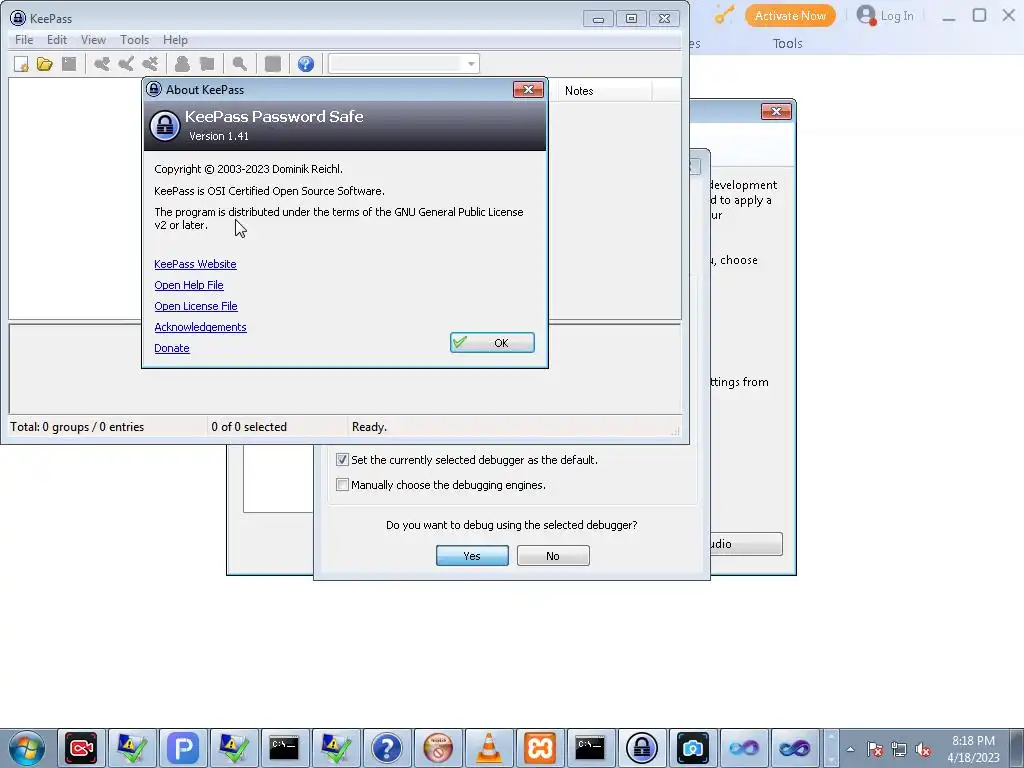Click OK in the About KeePass dialog
1024x768 pixels.
[x=492, y=343]
